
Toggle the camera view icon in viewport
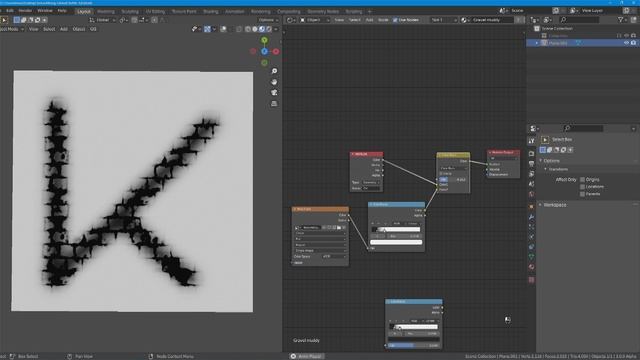pyautogui.click(x=274, y=93)
